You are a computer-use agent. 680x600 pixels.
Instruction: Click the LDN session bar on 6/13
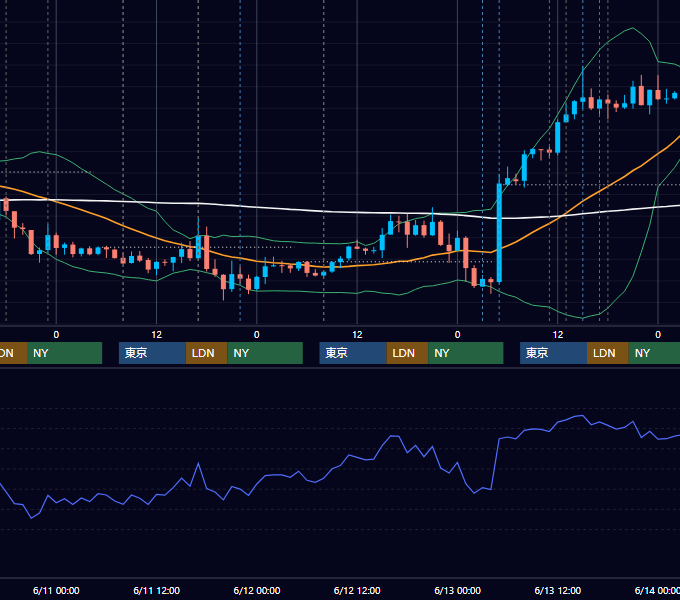coord(608,353)
